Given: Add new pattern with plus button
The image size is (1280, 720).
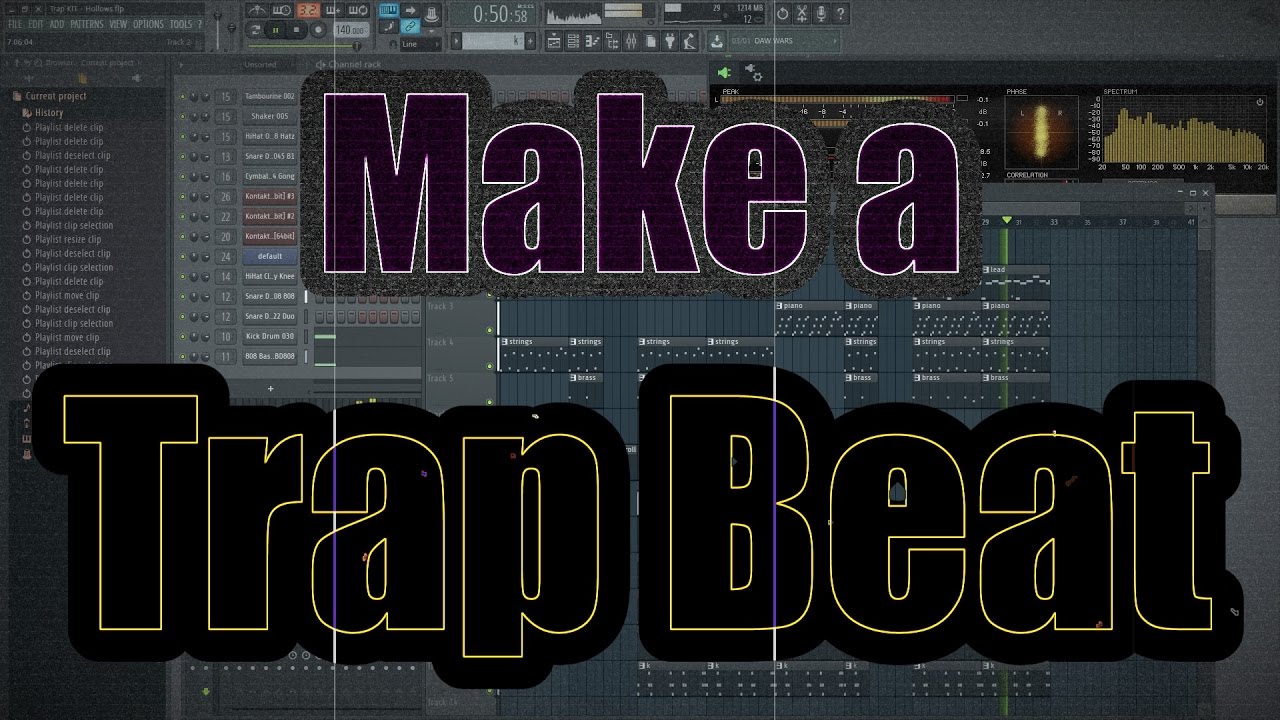Looking at the screenshot, I should (x=530, y=40).
